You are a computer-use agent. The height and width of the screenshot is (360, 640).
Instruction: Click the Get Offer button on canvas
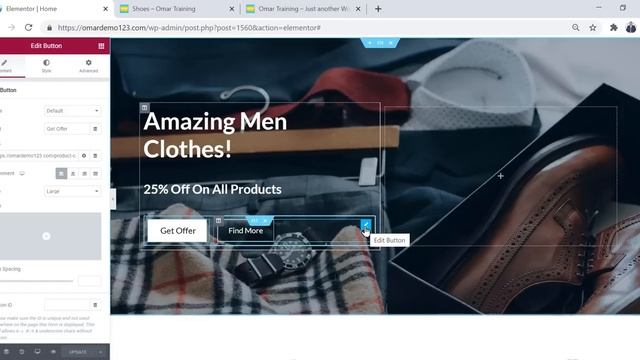178,231
